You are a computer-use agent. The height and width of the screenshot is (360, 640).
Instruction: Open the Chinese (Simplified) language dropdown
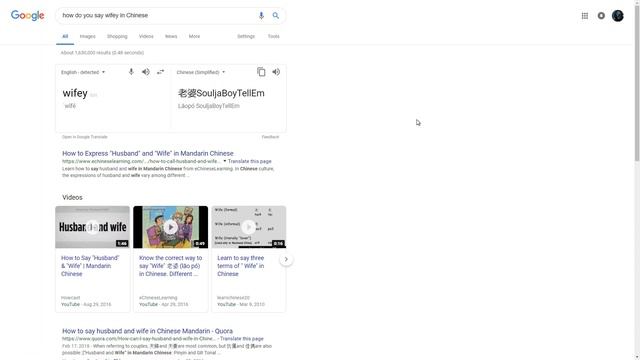200,72
